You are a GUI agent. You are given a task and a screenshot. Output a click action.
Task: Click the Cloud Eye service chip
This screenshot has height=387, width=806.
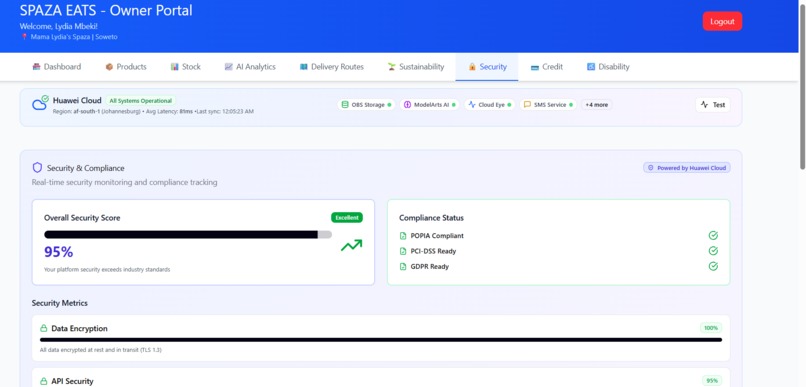490,105
